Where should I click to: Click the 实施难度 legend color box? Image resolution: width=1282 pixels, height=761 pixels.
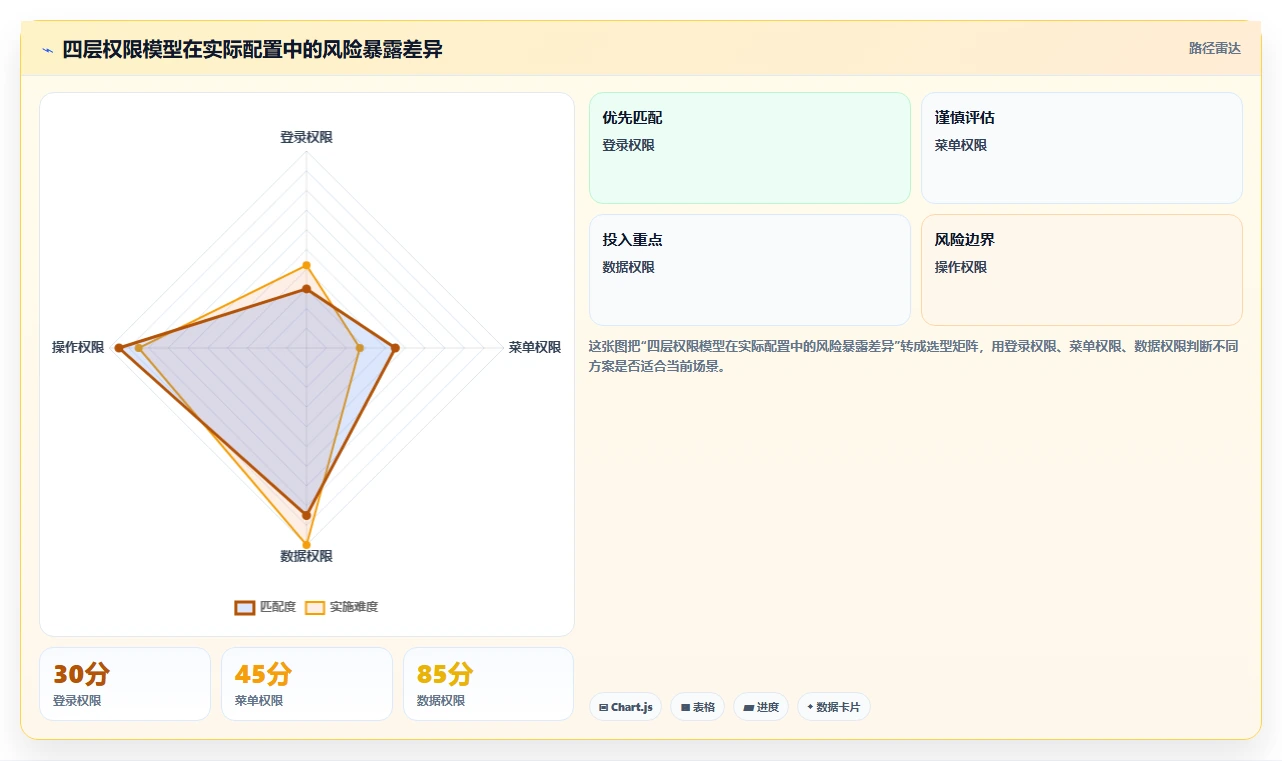point(315,607)
